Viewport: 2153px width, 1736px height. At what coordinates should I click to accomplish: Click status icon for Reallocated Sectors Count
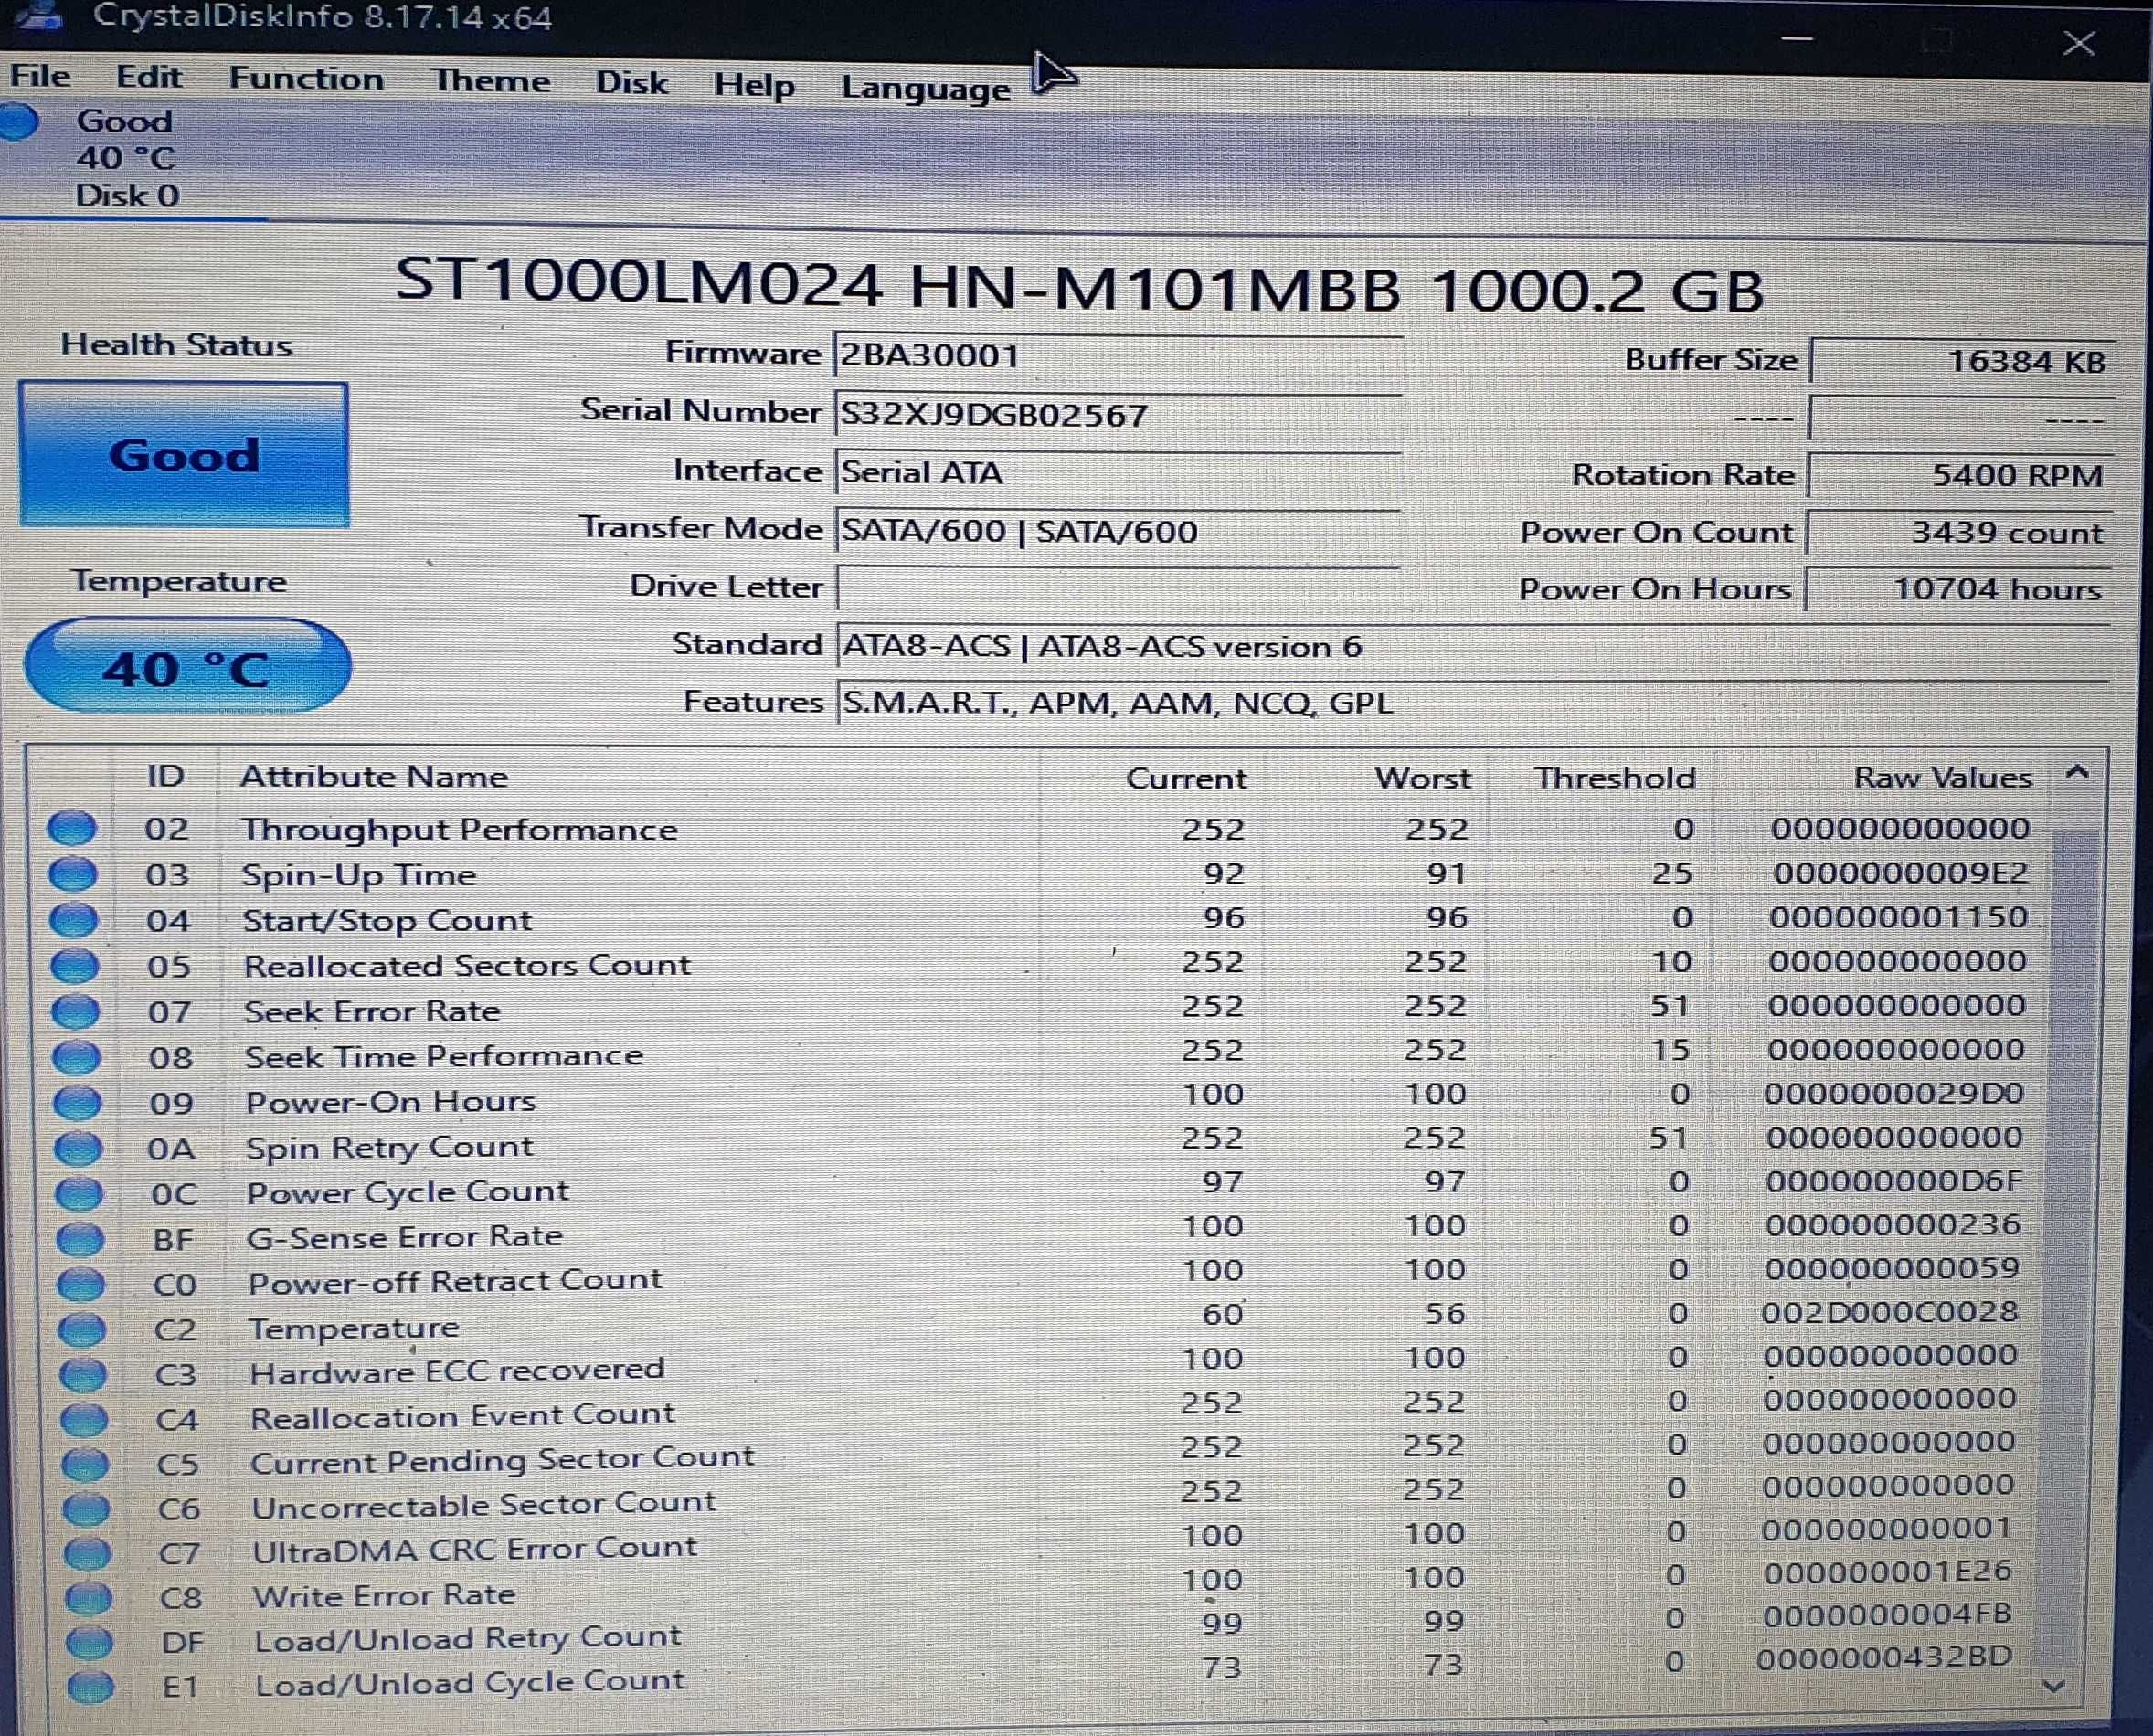[75, 966]
